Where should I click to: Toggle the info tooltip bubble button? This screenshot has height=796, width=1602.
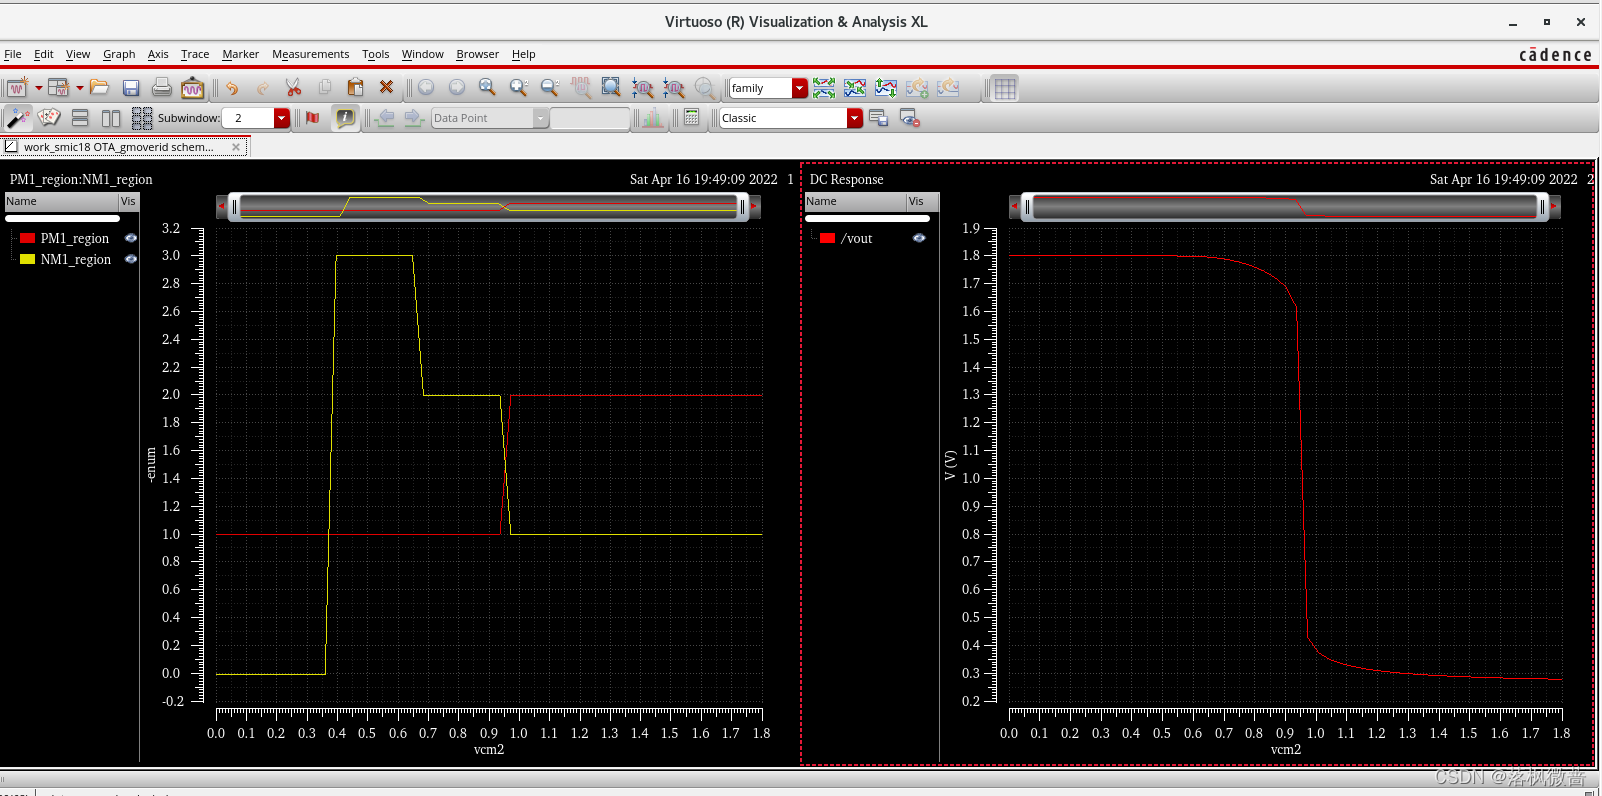[x=345, y=118]
